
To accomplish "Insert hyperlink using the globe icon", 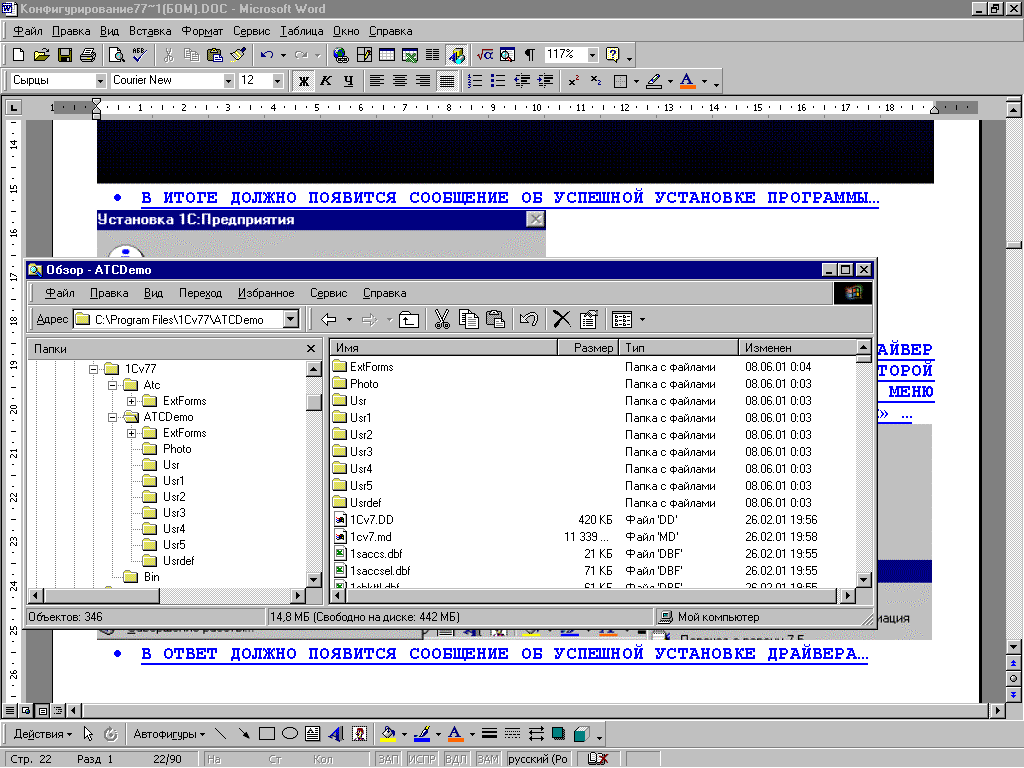I will click(340, 55).
